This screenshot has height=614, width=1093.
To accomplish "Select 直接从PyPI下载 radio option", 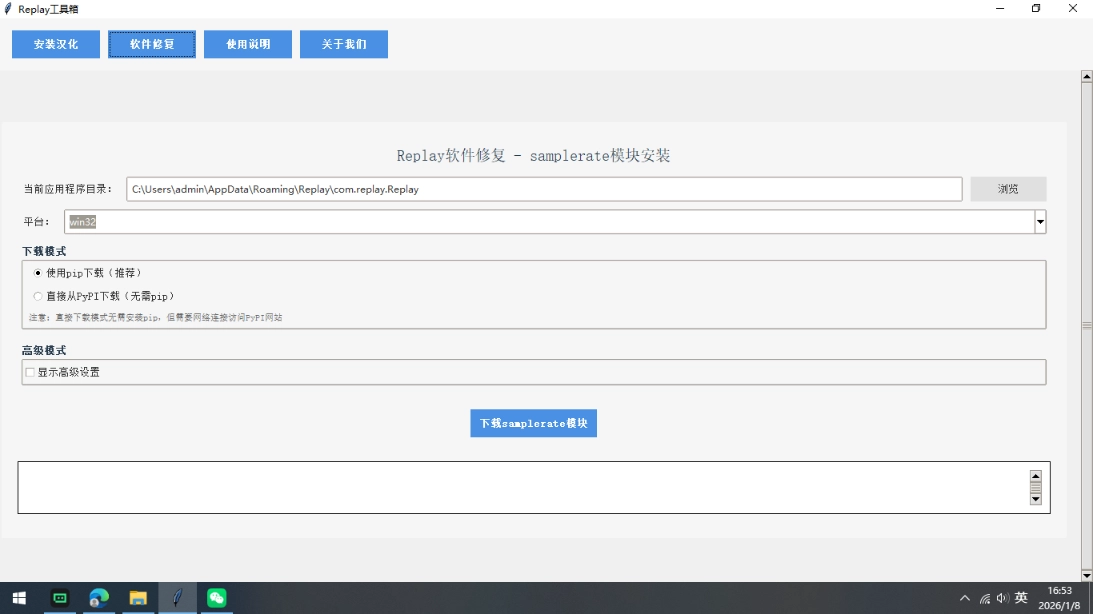I will pyautogui.click(x=39, y=296).
